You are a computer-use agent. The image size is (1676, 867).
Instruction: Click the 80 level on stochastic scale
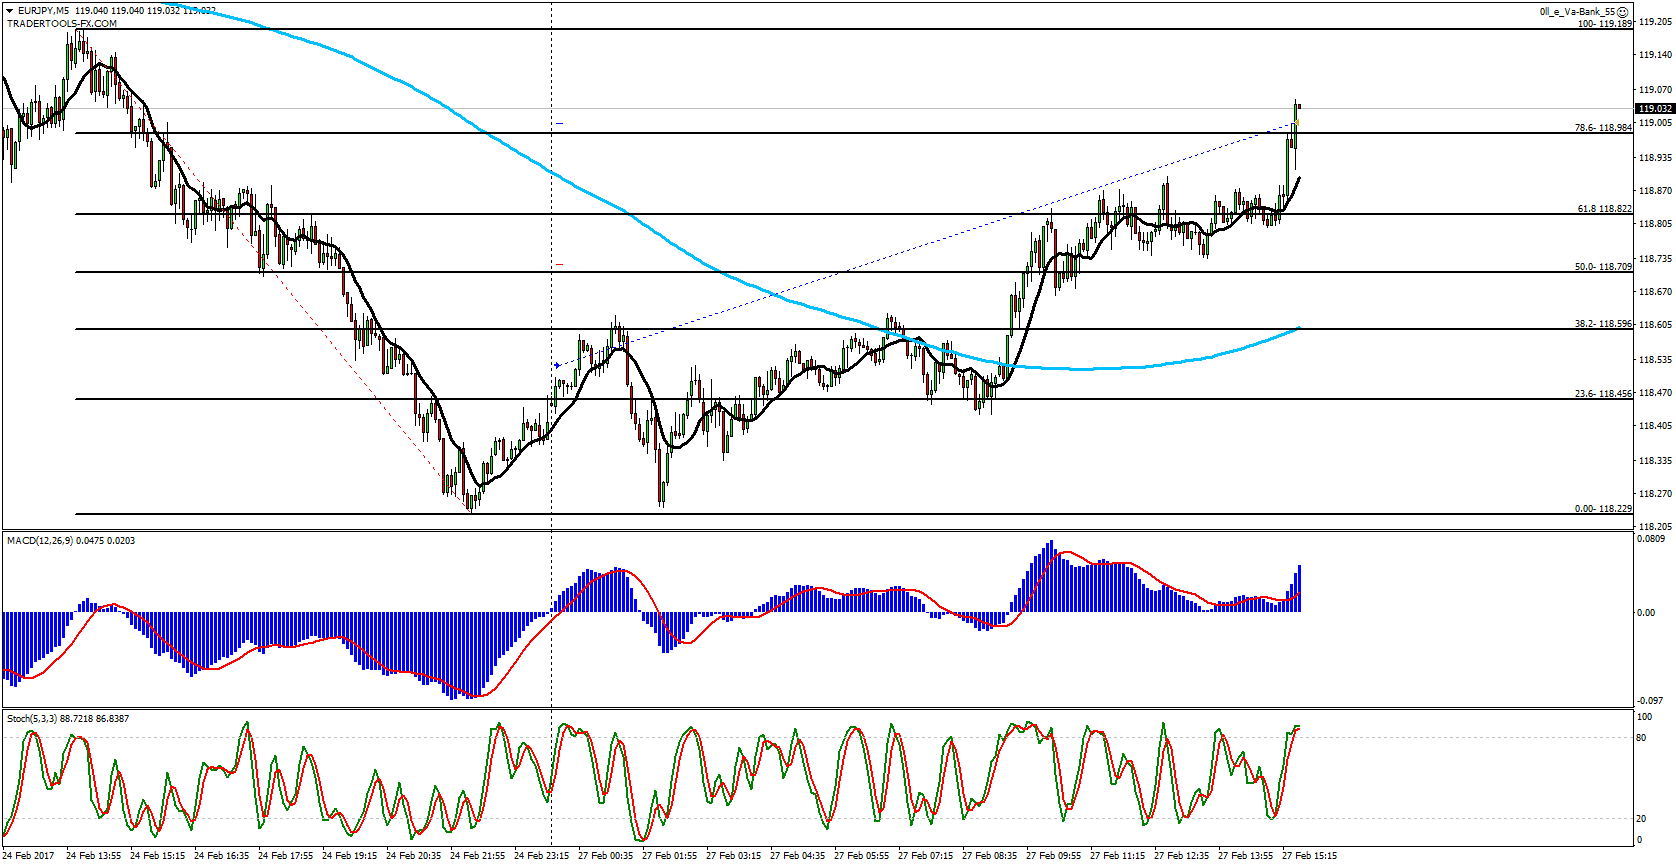tap(1641, 738)
